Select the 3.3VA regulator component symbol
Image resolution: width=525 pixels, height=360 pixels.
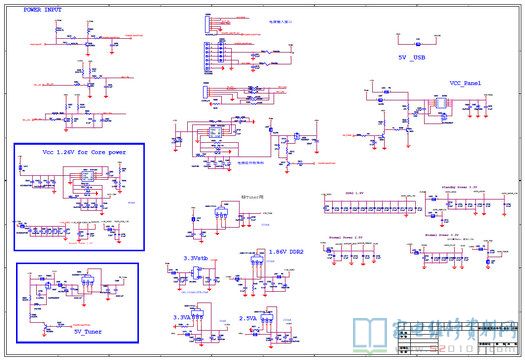coord(199,315)
